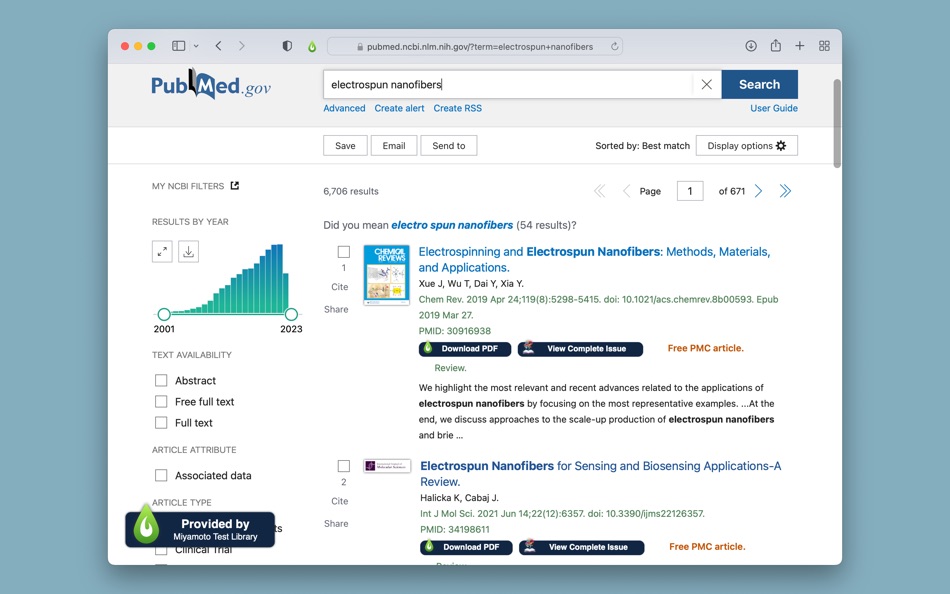Viewport: 950px width, 594px height.
Task: Open a new tab with plus icon
Action: point(800,46)
